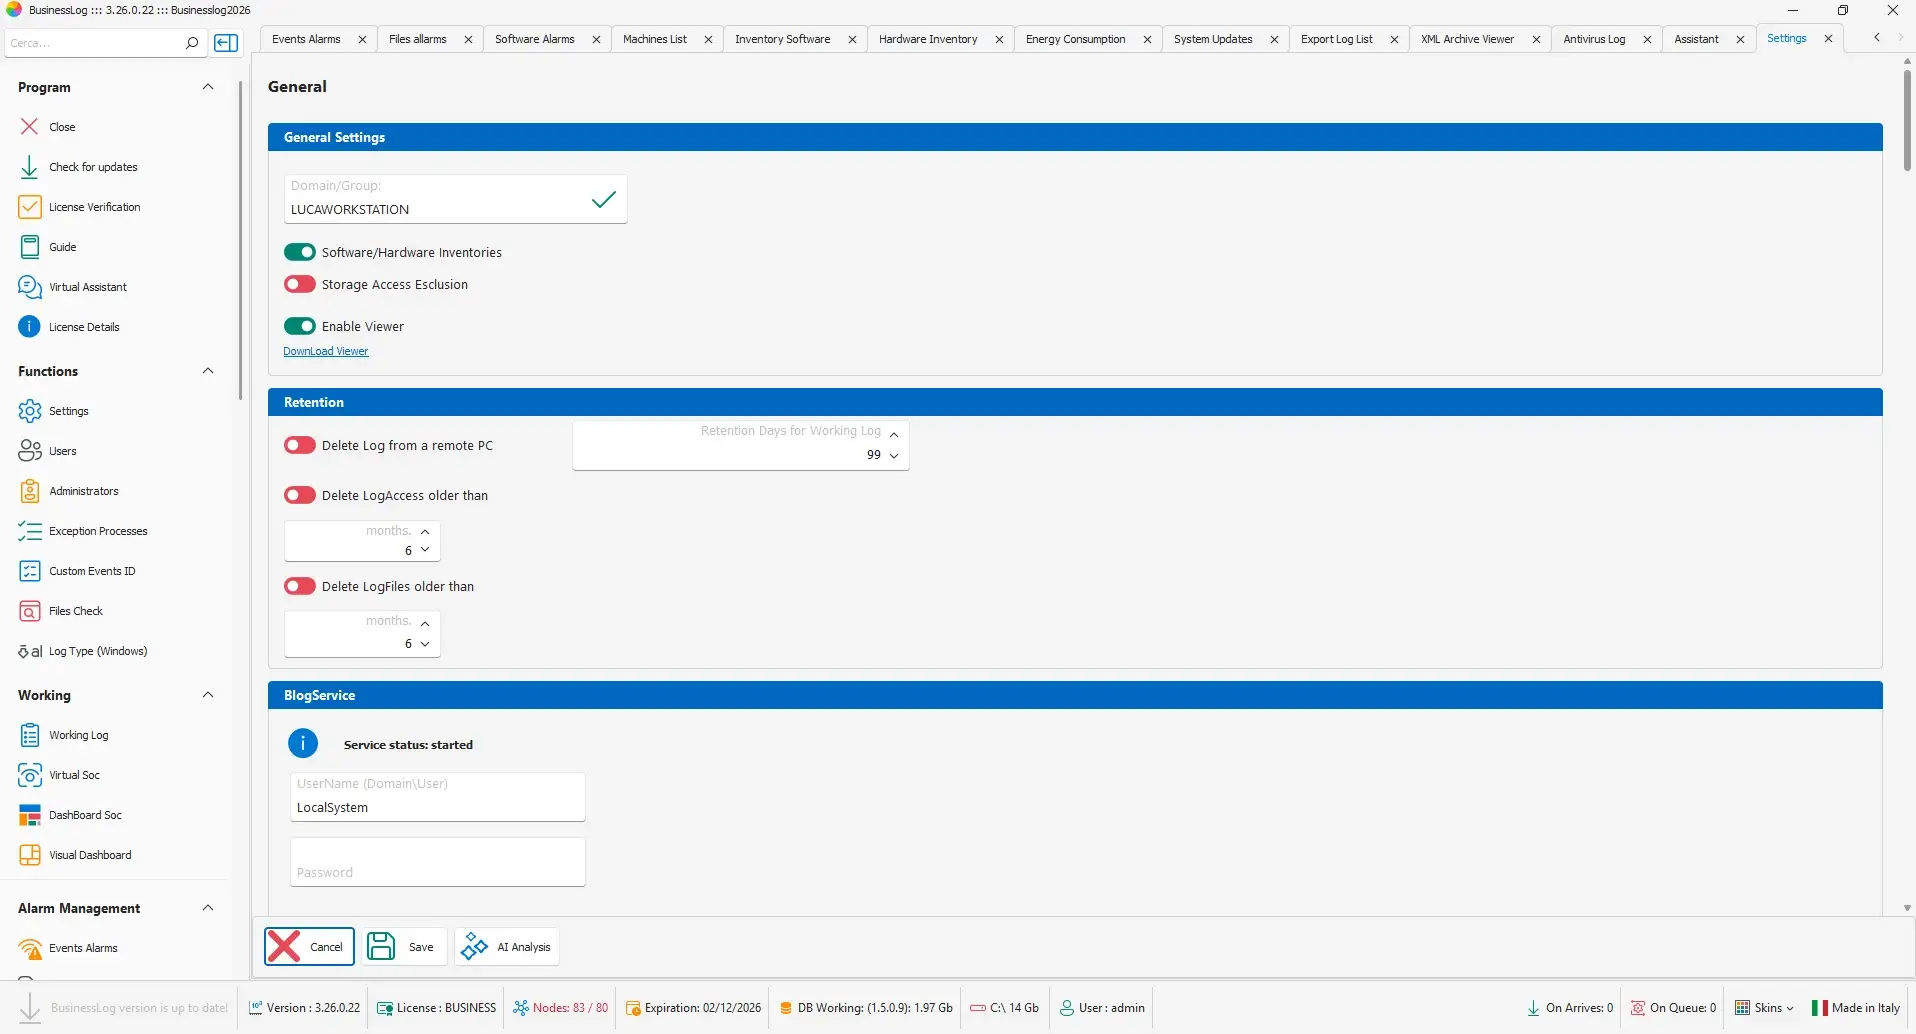Click the Close program icon in sidebar

click(30, 127)
